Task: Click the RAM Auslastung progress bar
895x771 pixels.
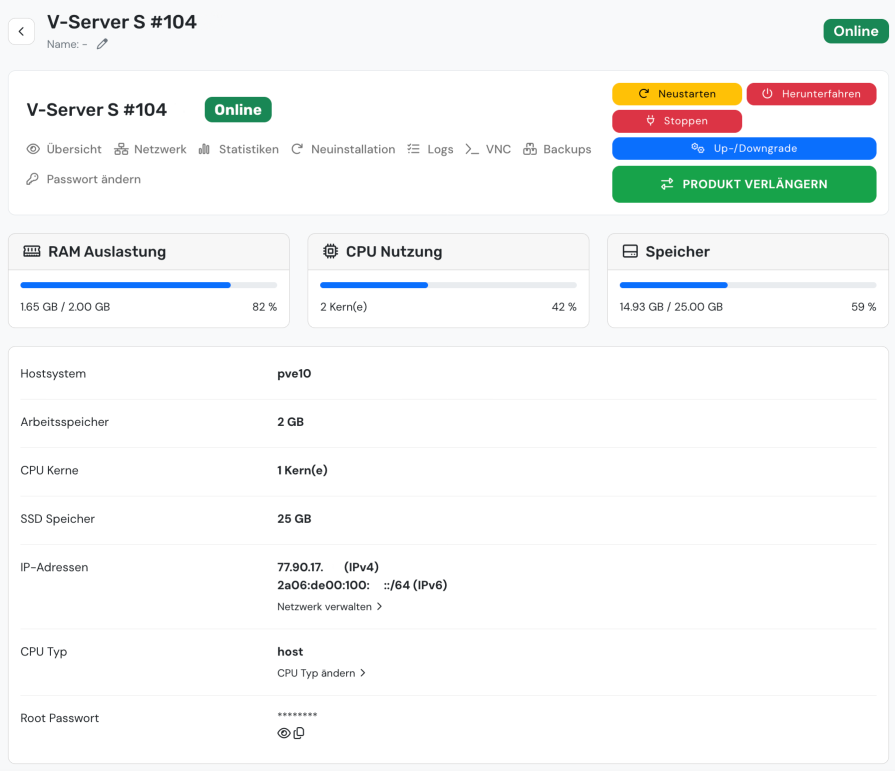Action: pos(148,285)
